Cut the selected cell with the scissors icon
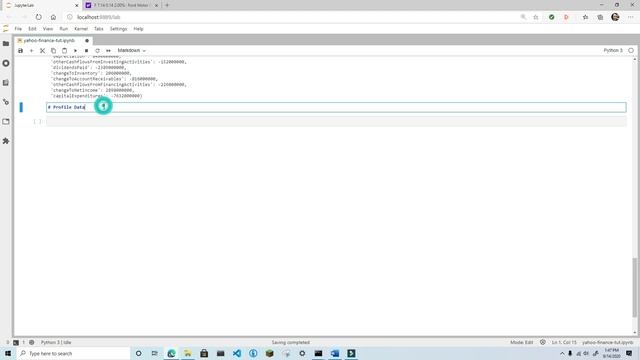640x360 pixels. (x=42, y=51)
